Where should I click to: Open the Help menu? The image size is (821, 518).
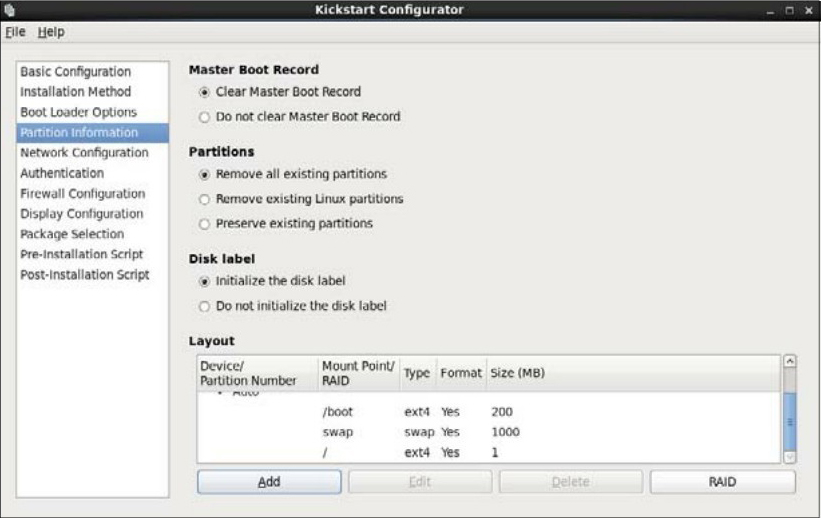tap(51, 32)
